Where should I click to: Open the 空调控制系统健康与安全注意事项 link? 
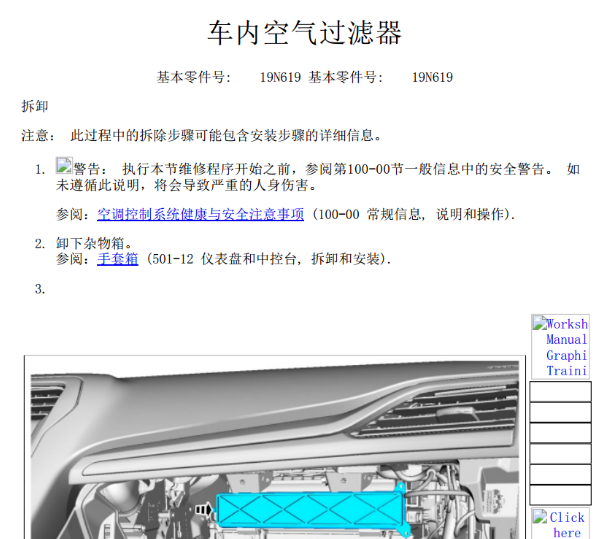pos(200,214)
